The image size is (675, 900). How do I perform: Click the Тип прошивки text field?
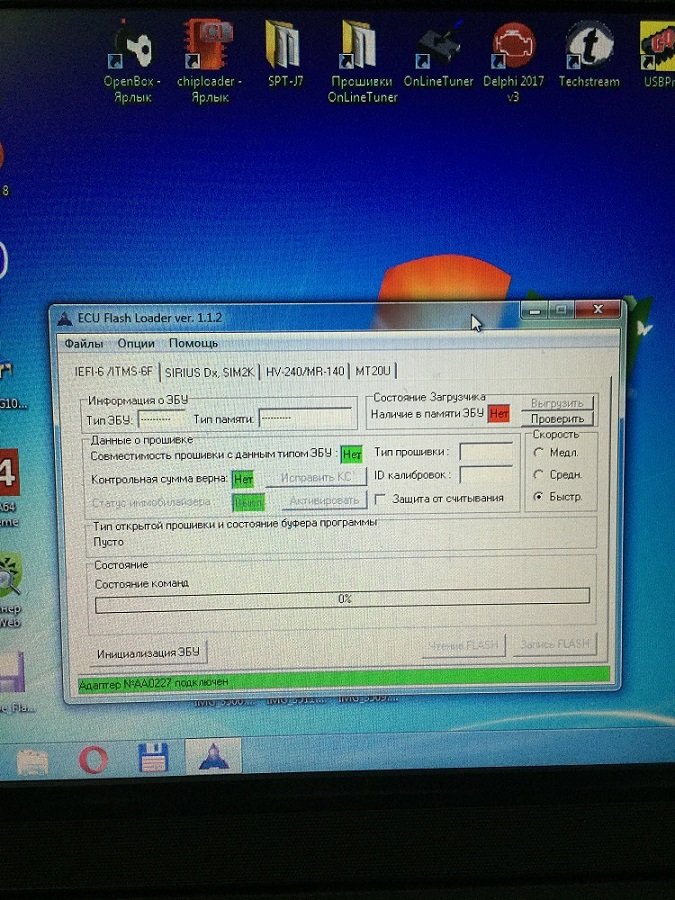pos(486,453)
